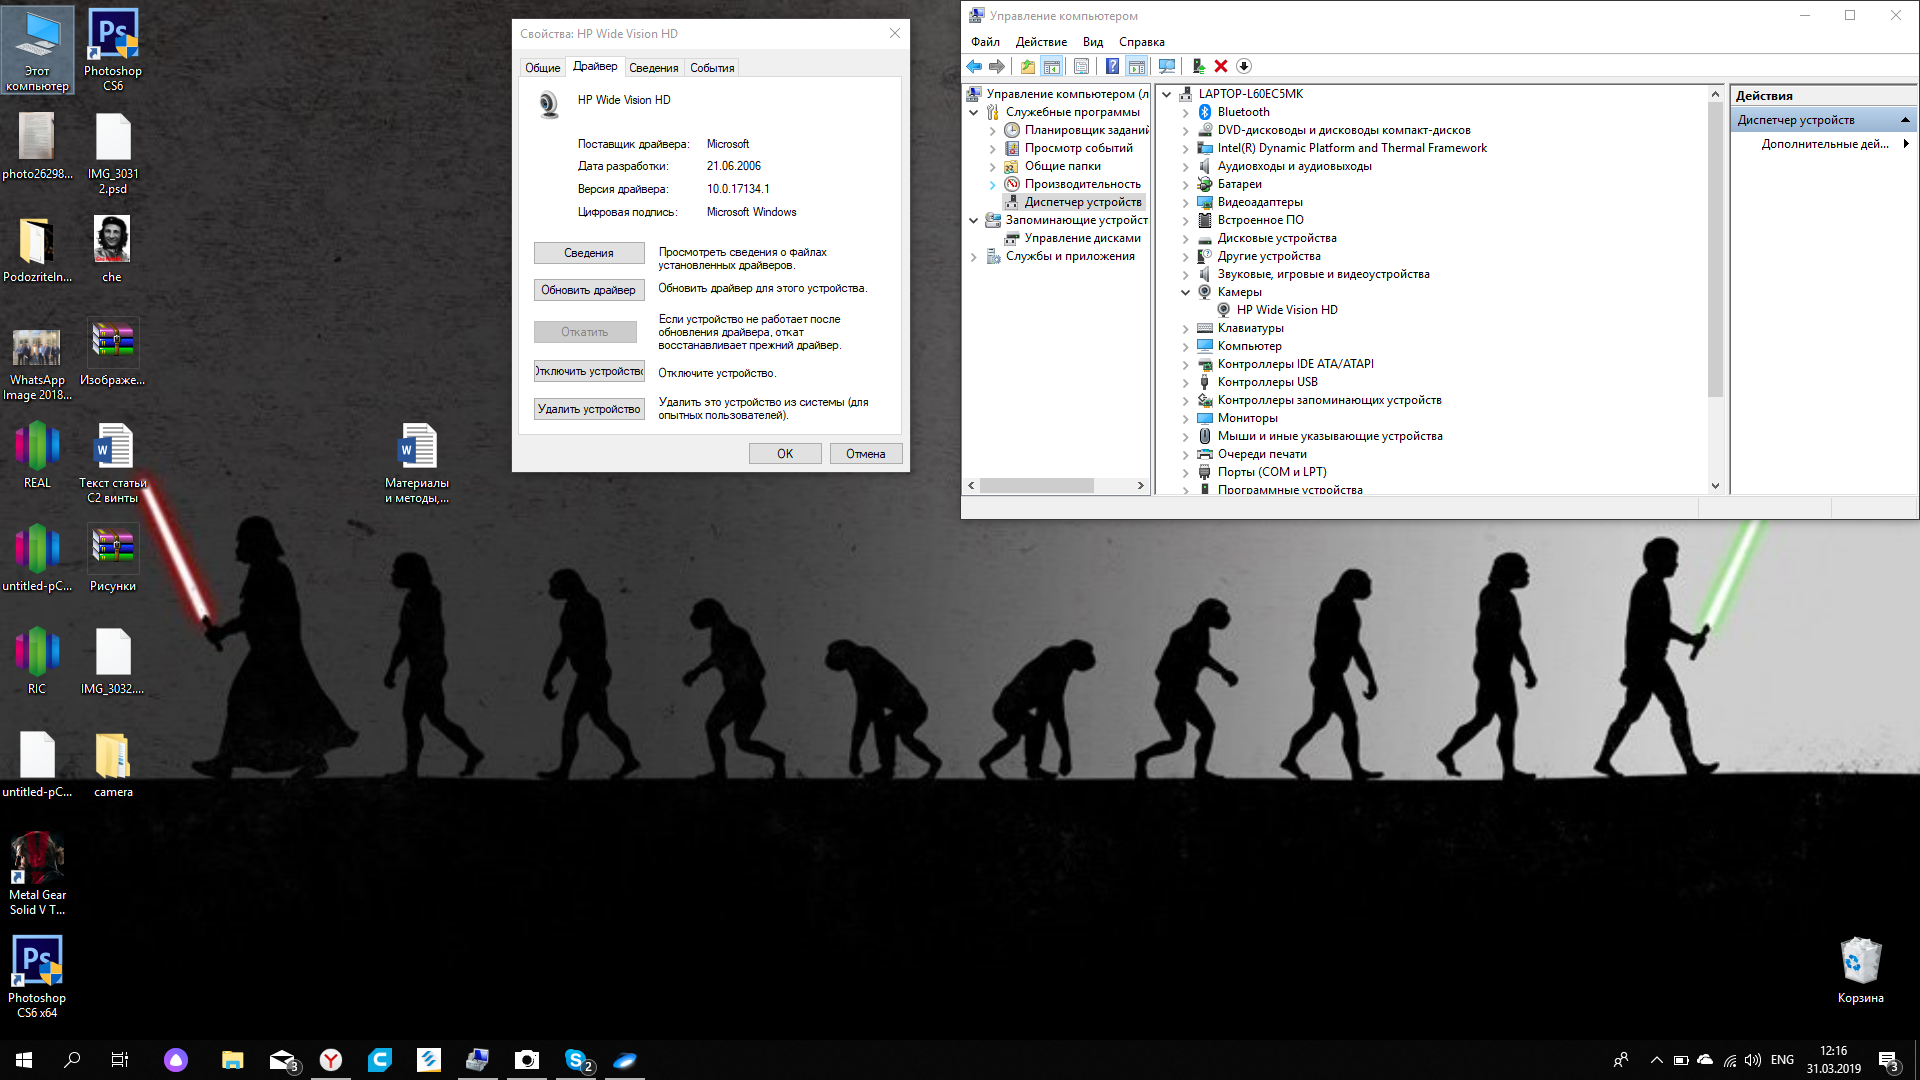Switch to Общие tab in properties dialog
1920x1080 pixels.
coord(543,68)
